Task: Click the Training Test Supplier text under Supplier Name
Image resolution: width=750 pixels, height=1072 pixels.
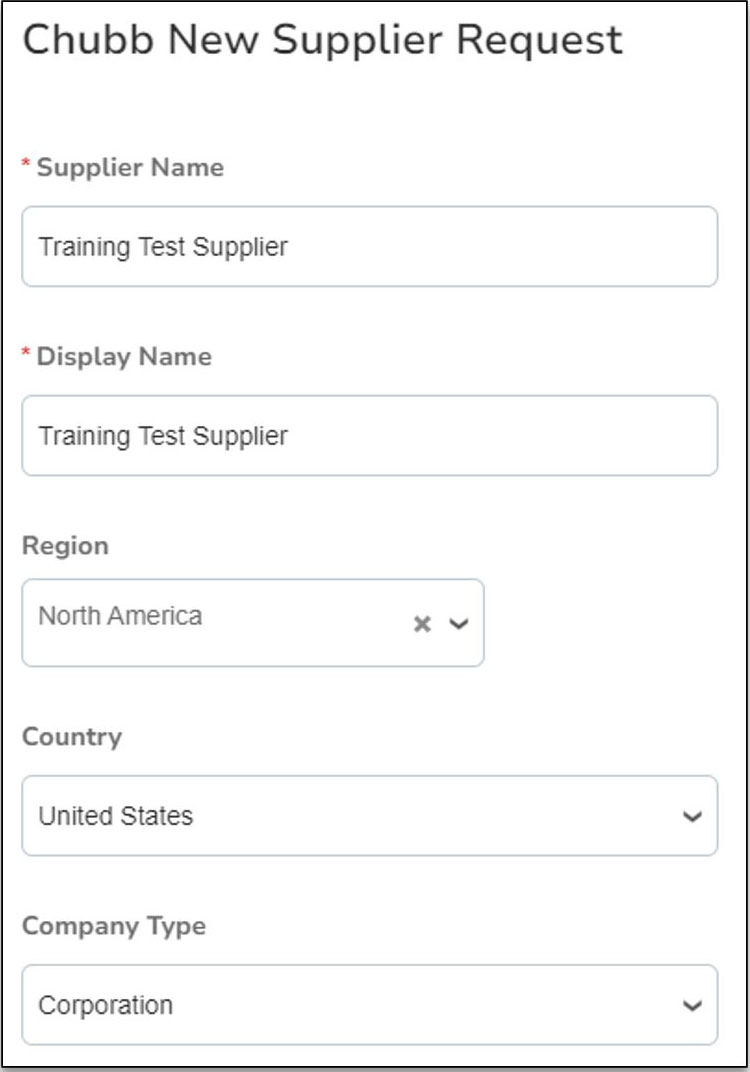Action: pyautogui.click(x=163, y=247)
